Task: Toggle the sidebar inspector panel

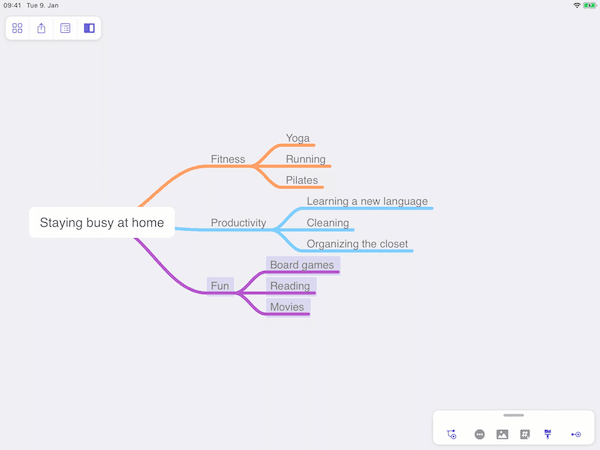Action: 89,28
